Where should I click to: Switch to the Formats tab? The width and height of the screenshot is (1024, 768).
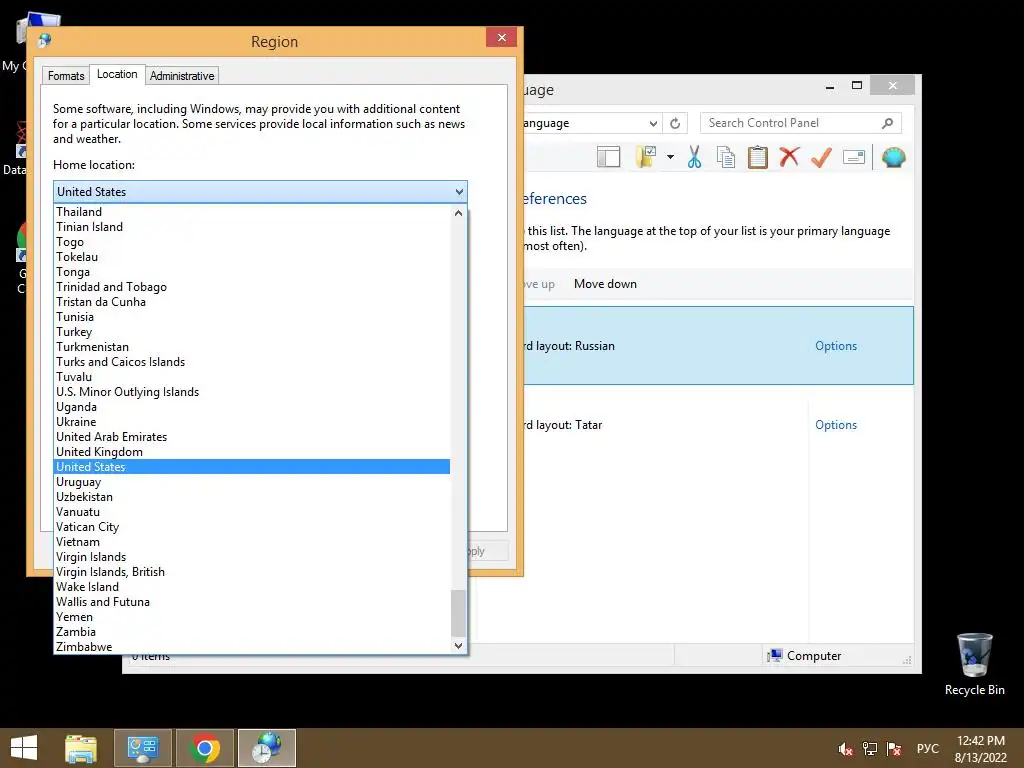tap(66, 76)
